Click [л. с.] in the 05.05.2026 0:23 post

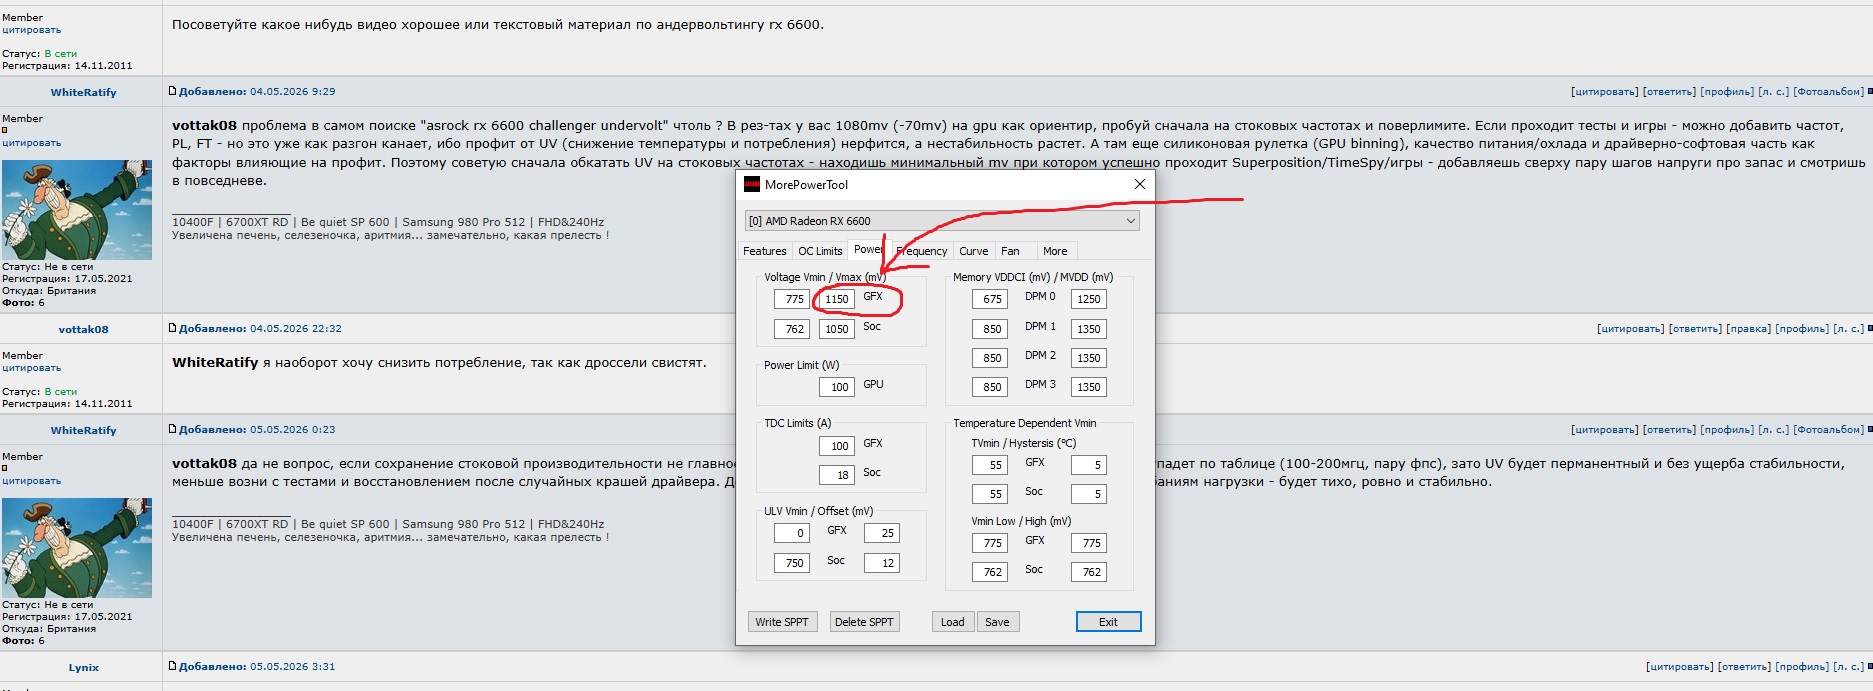point(1773,430)
